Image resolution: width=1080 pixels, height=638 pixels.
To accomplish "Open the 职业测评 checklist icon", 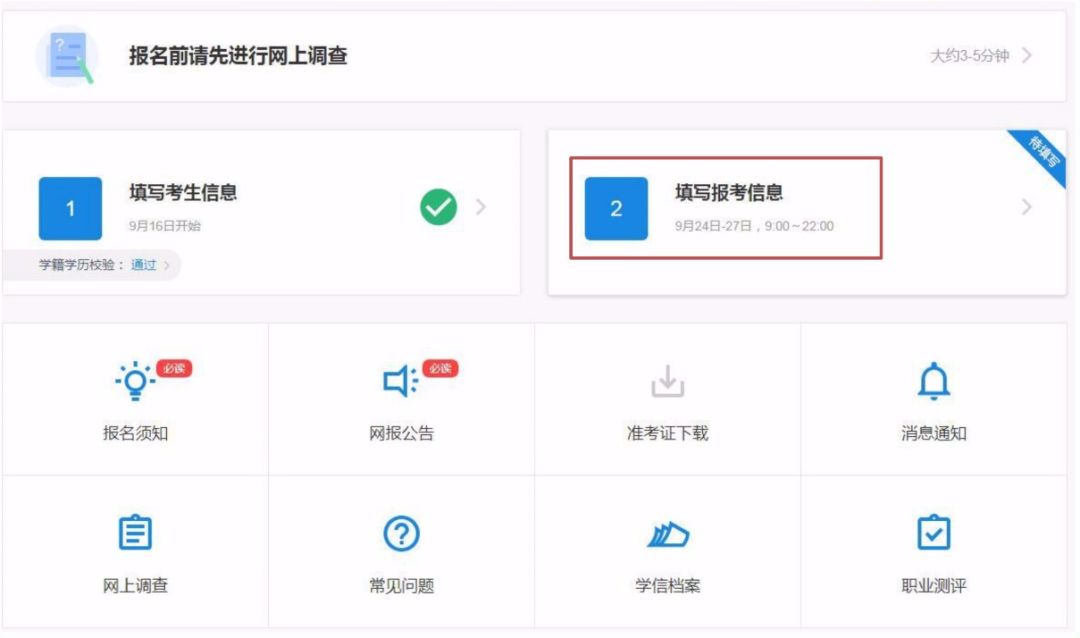I will [933, 534].
